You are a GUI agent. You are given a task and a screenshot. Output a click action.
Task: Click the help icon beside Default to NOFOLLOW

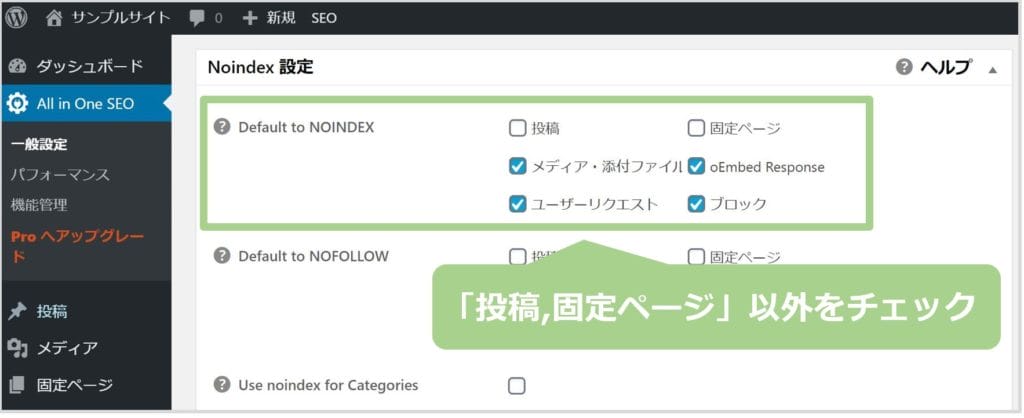[222, 255]
